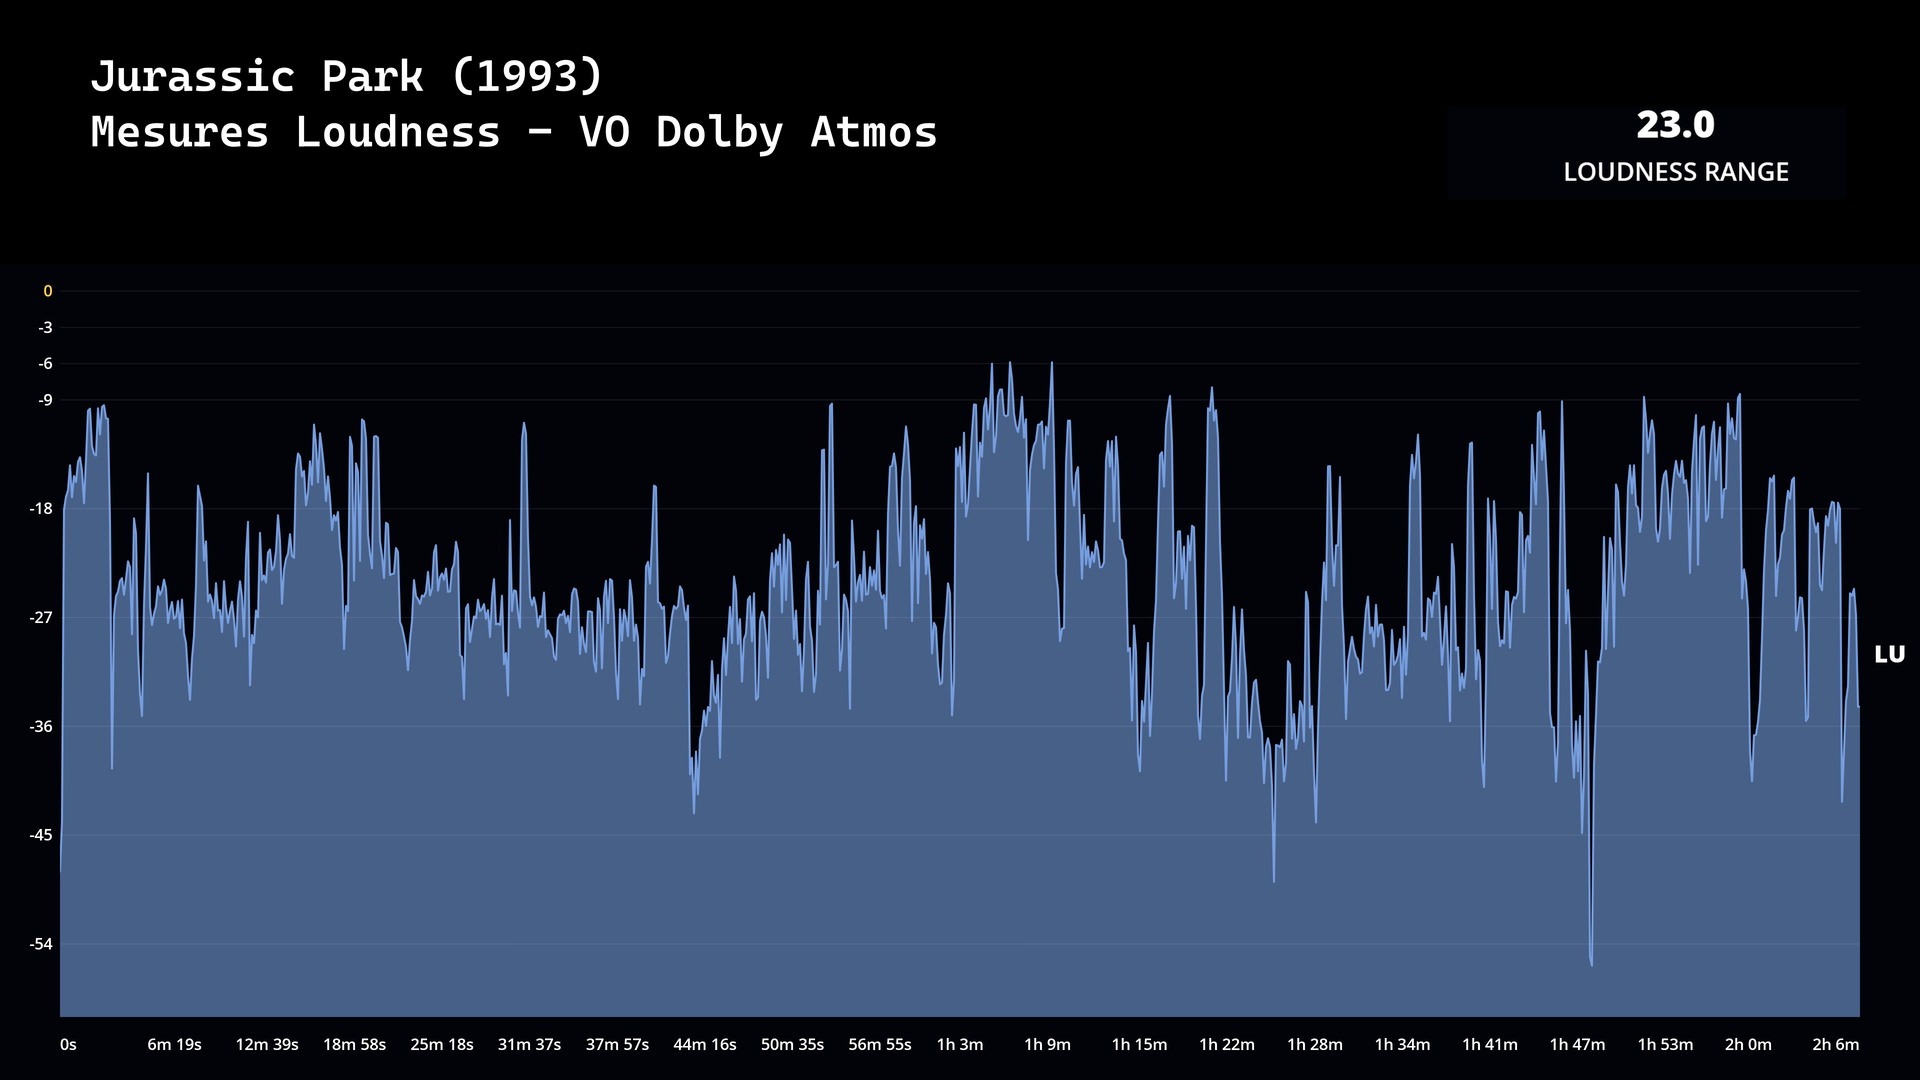Click the 6m 19s time label

click(x=174, y=1045)
